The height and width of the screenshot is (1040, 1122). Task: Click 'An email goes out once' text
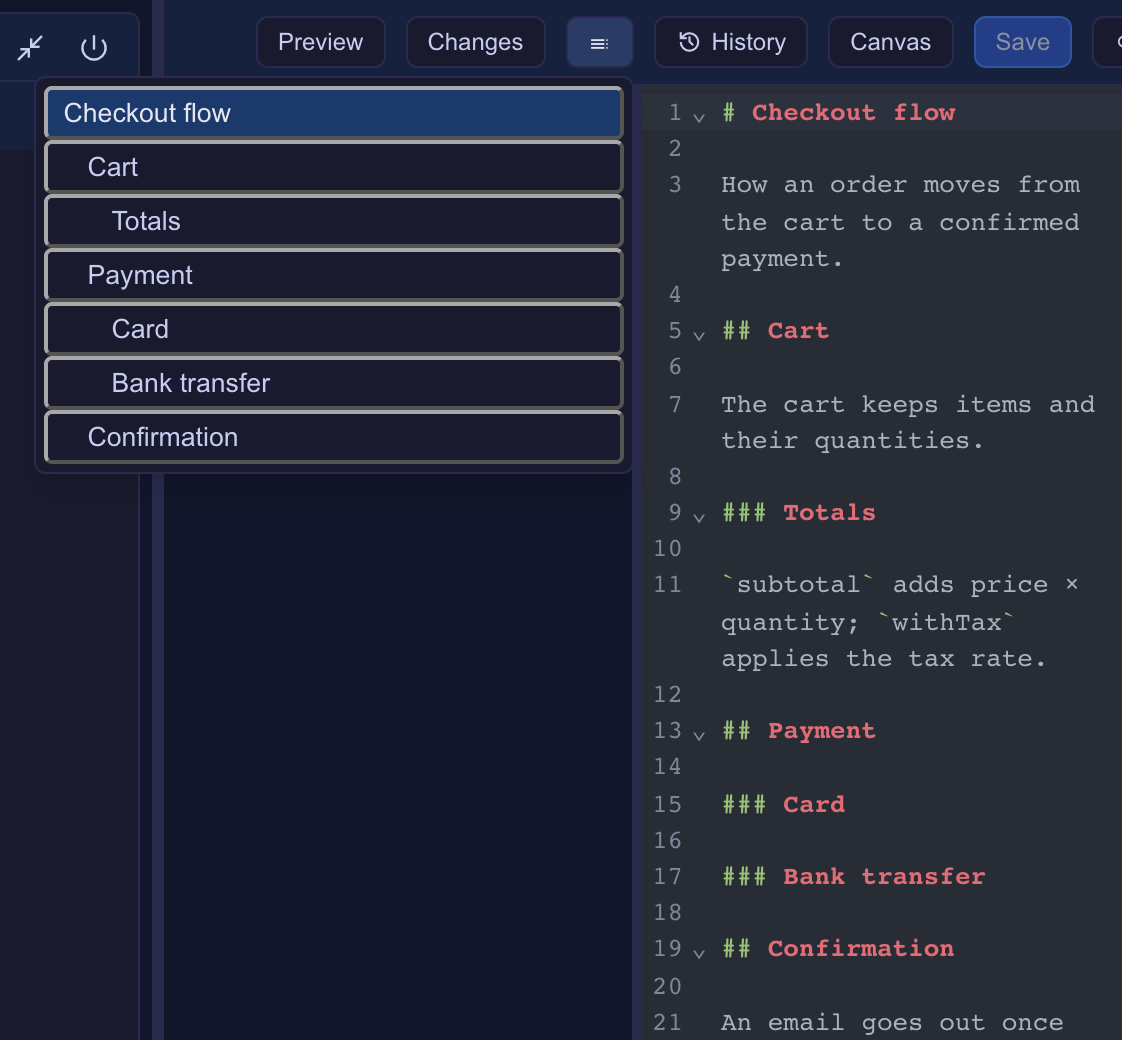[x=892, y=1023]
